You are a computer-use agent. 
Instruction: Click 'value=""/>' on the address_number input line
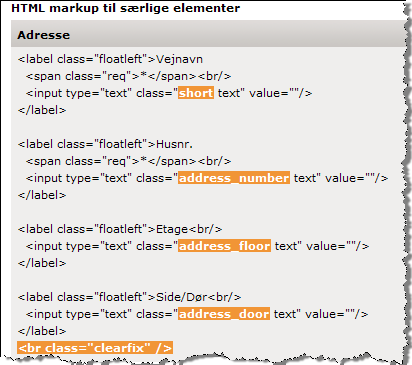click(357, 178)
